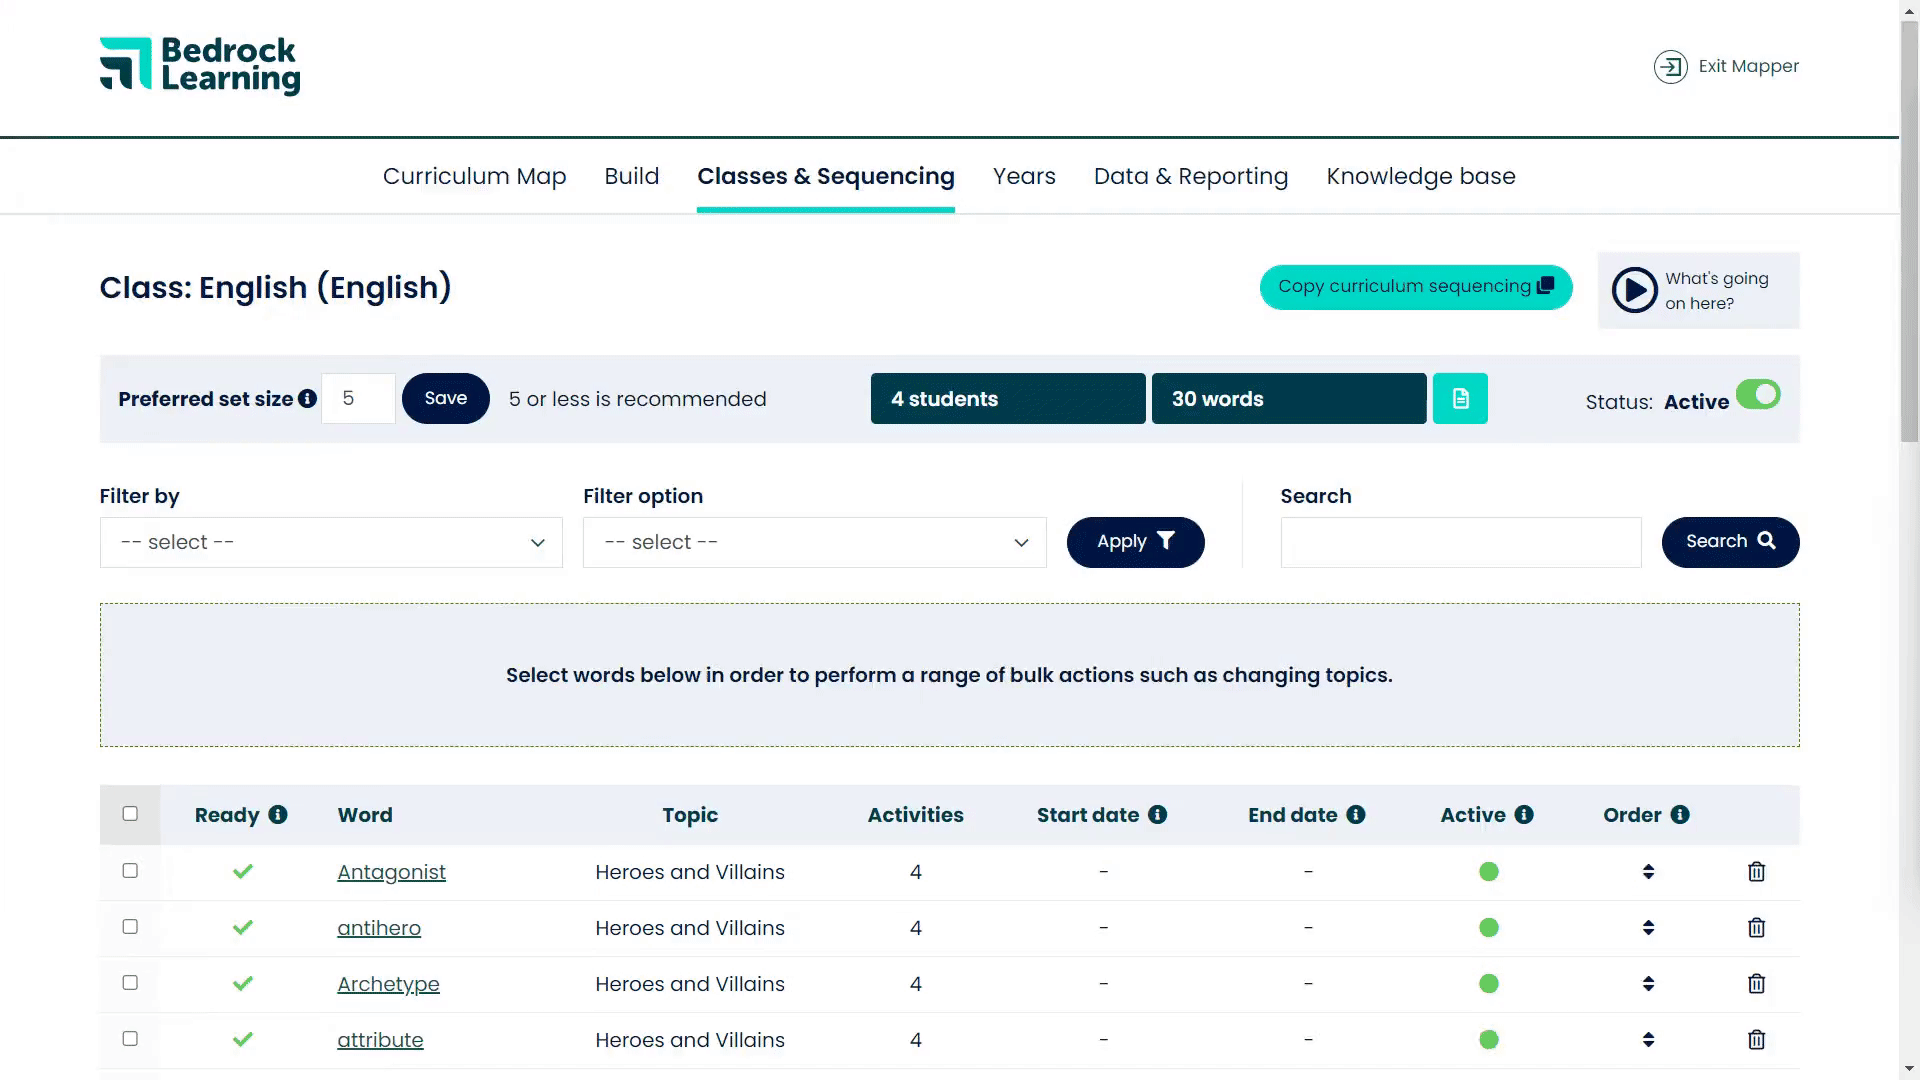This screenshot has width=1920, height=1080.
Task: Click trash icon for attribute row
Action: 1756,1040
